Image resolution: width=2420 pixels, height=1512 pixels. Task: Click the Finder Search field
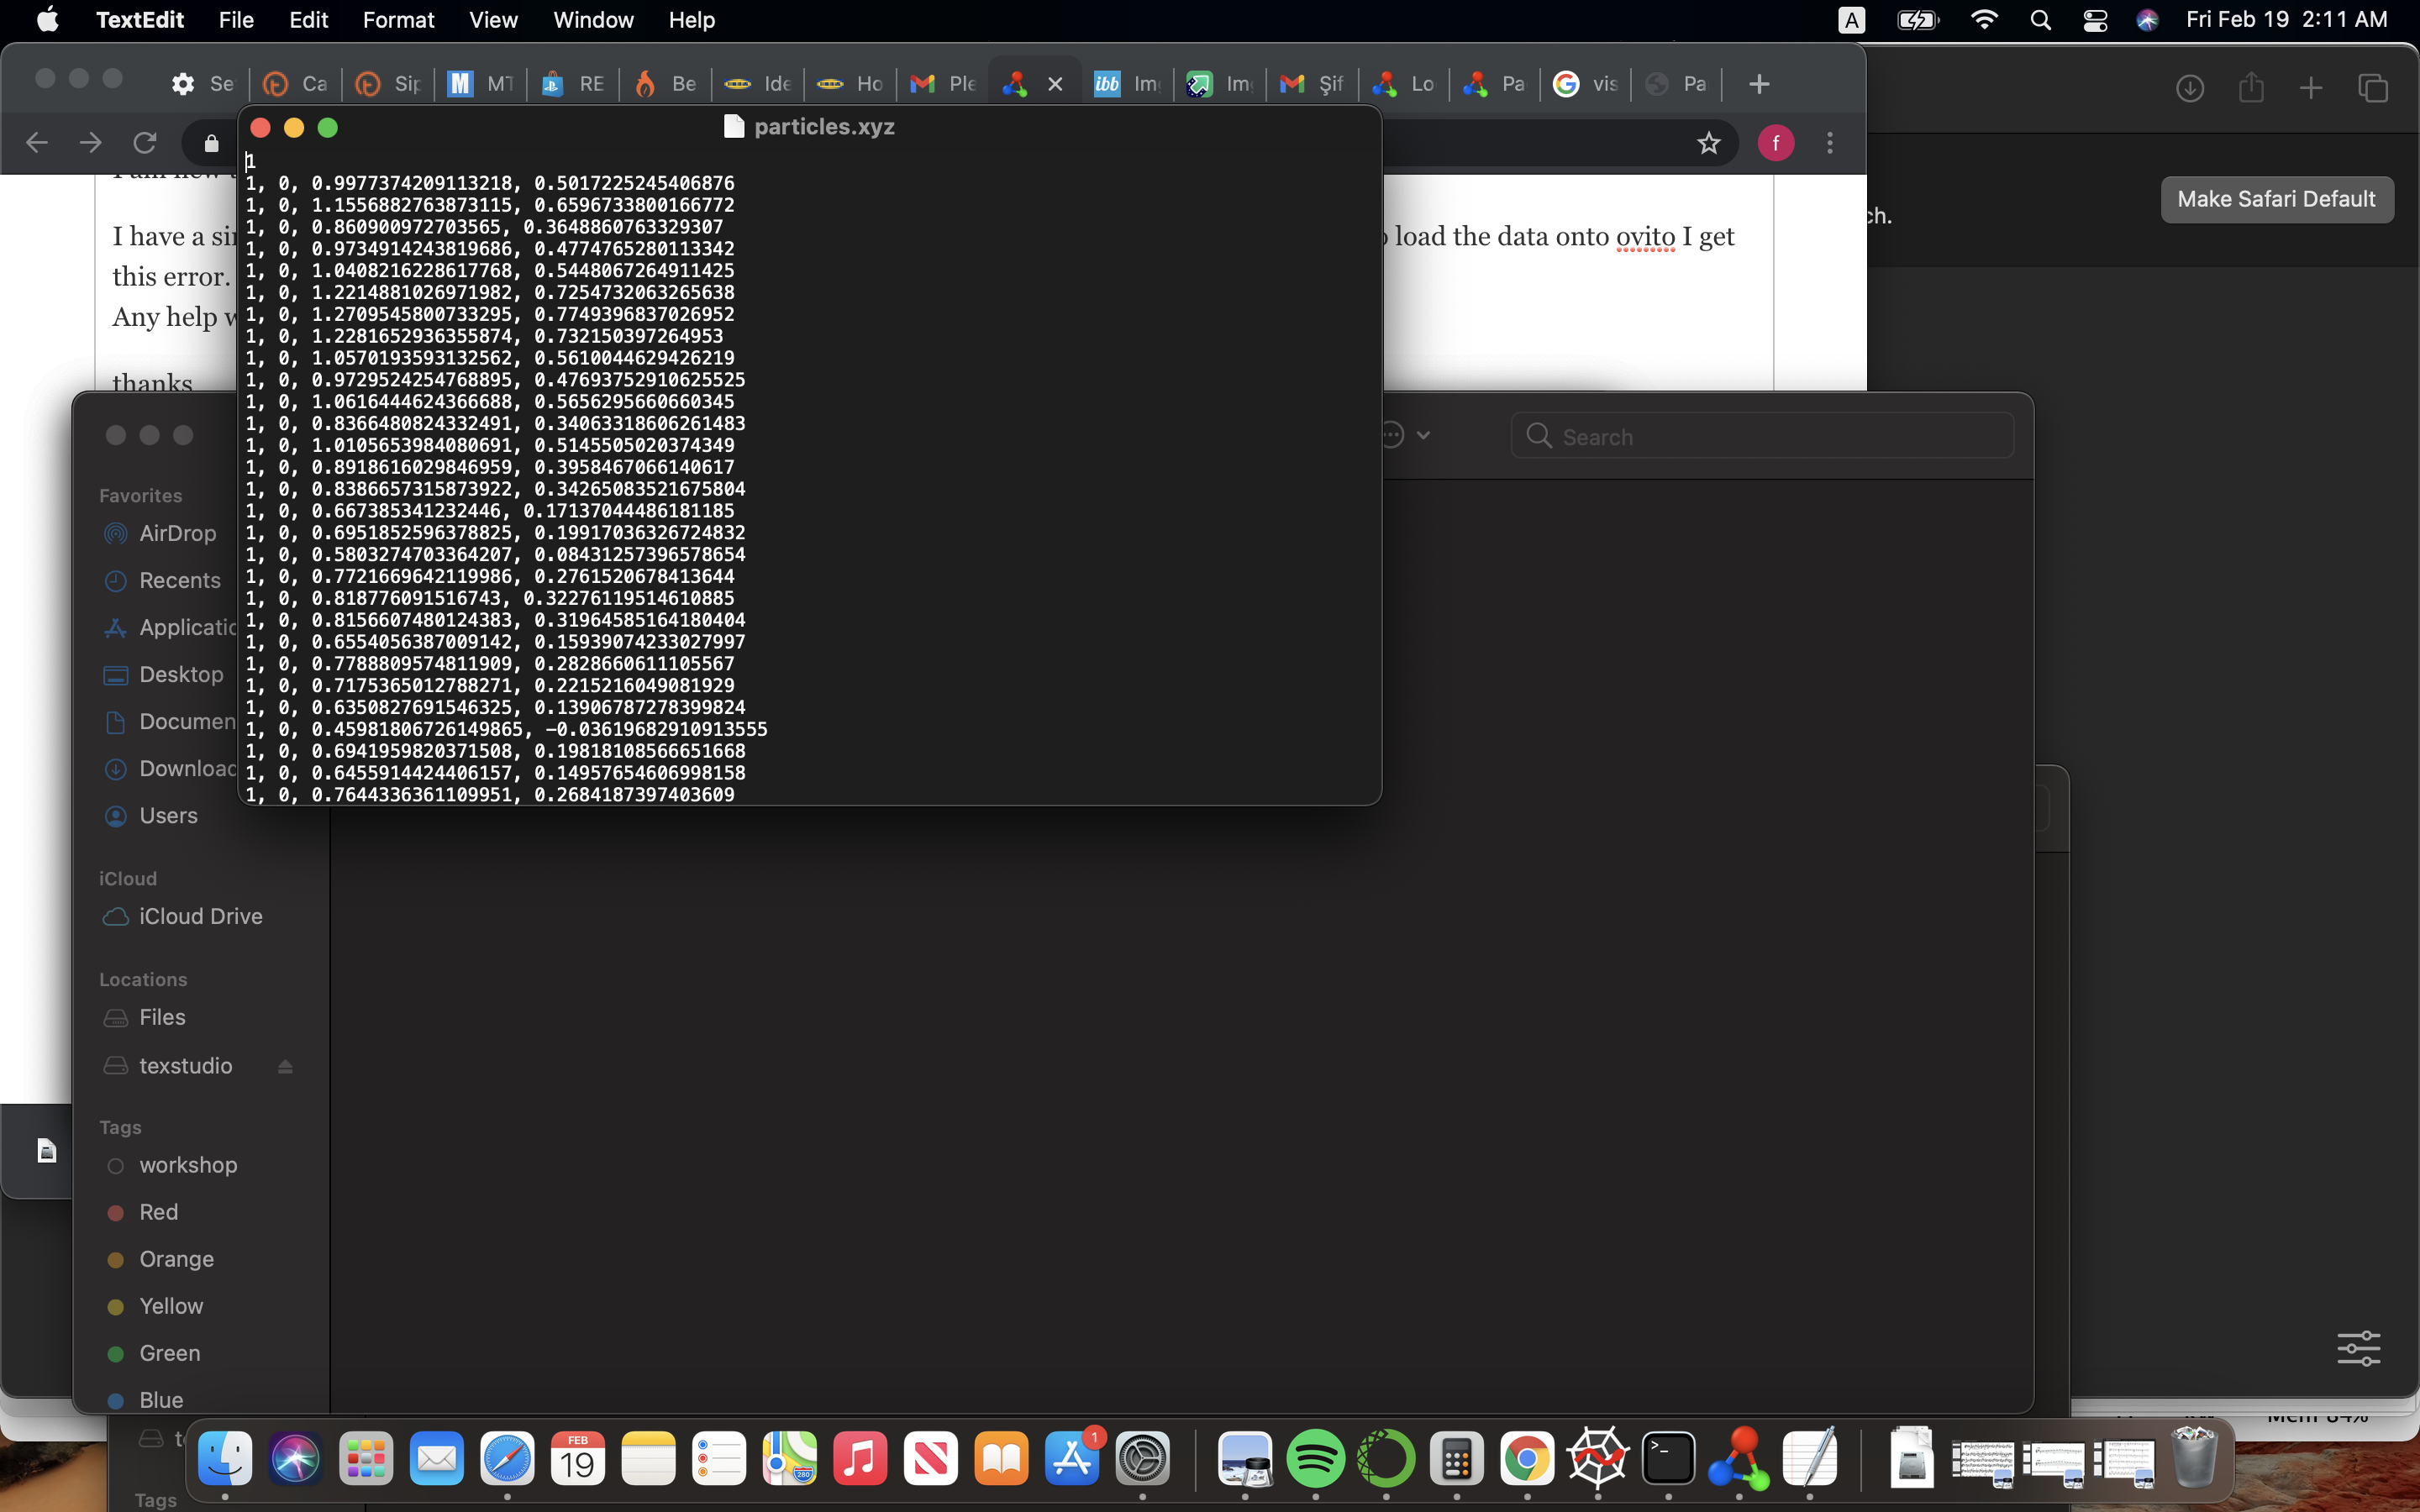pyautogui.click(x=1760, y=437)
